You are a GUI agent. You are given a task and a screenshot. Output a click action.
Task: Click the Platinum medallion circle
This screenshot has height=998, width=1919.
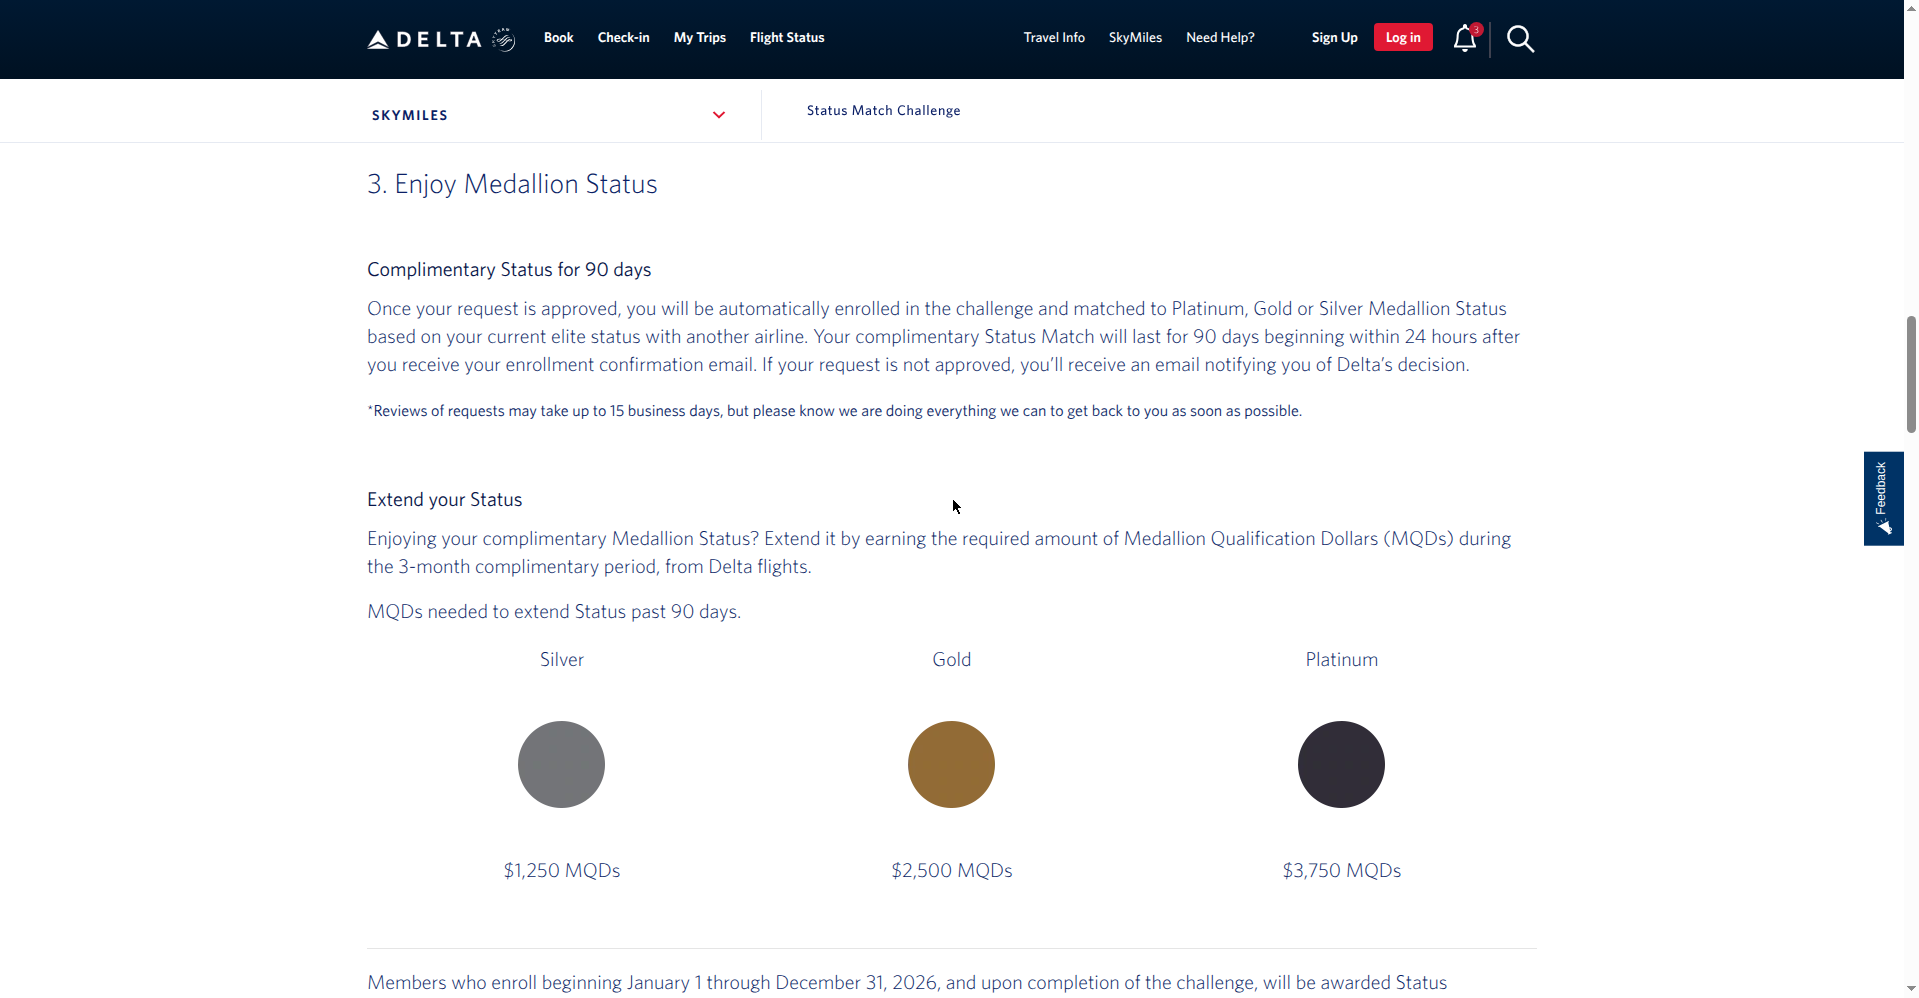pyautogui.click(x=1341, y=764)
